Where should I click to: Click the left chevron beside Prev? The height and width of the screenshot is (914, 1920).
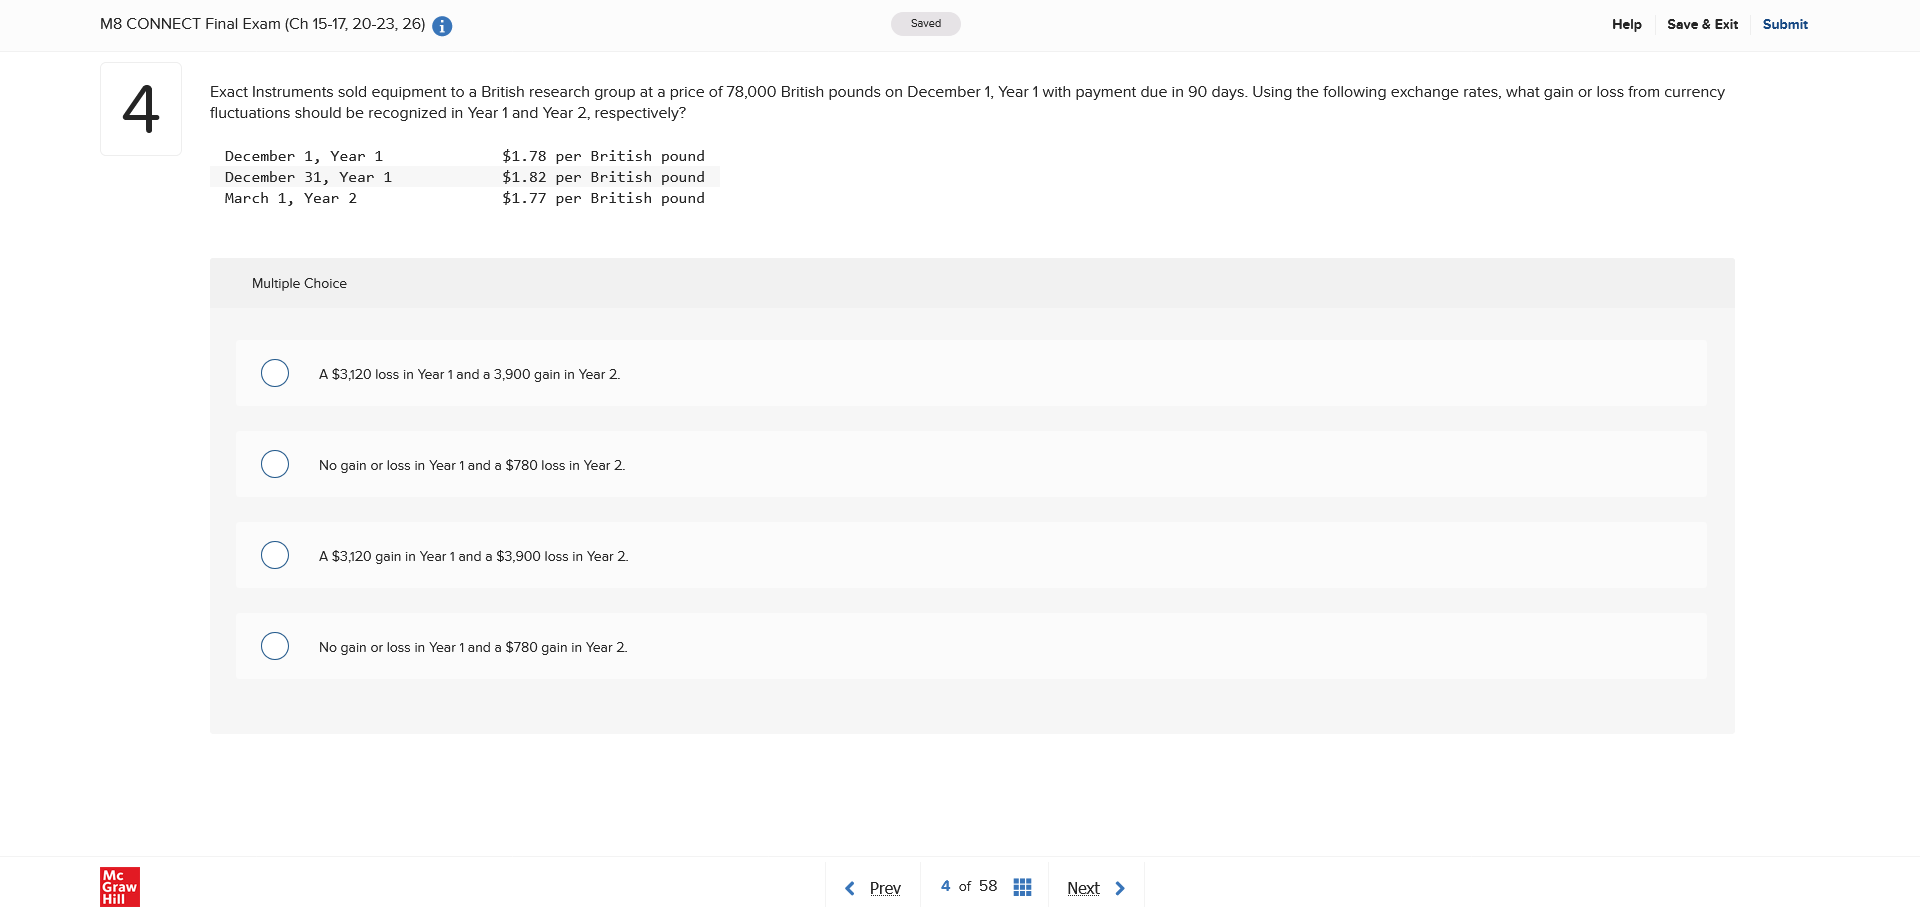[x=849, y=888]
